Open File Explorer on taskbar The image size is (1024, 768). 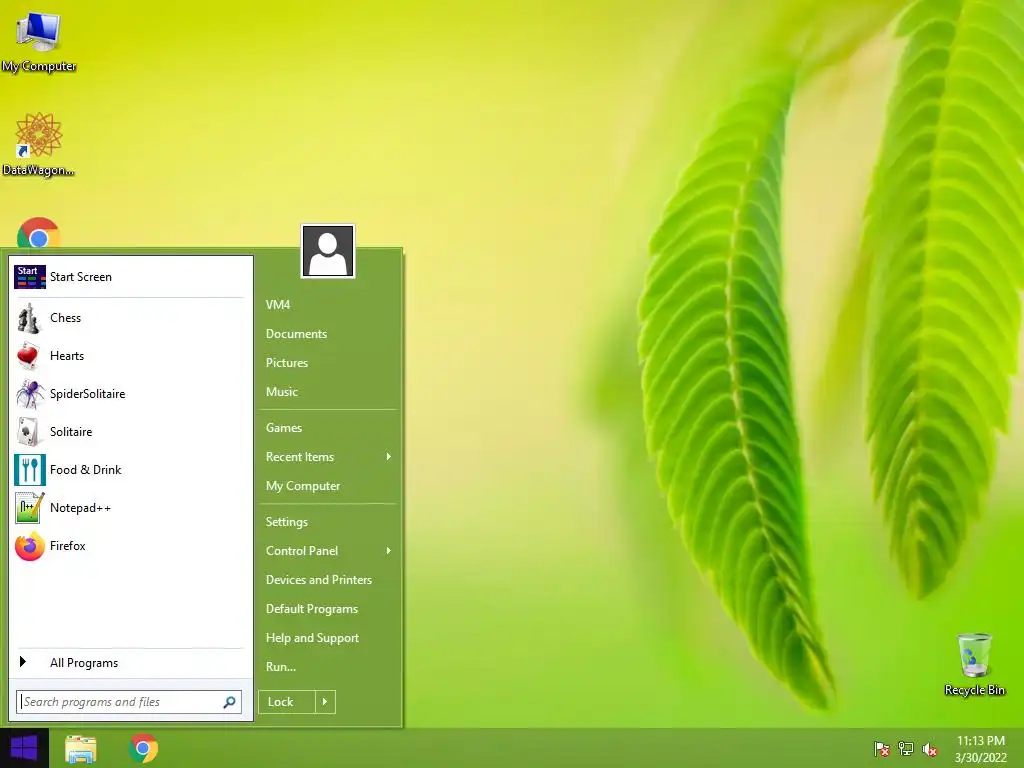coord(81,749)
